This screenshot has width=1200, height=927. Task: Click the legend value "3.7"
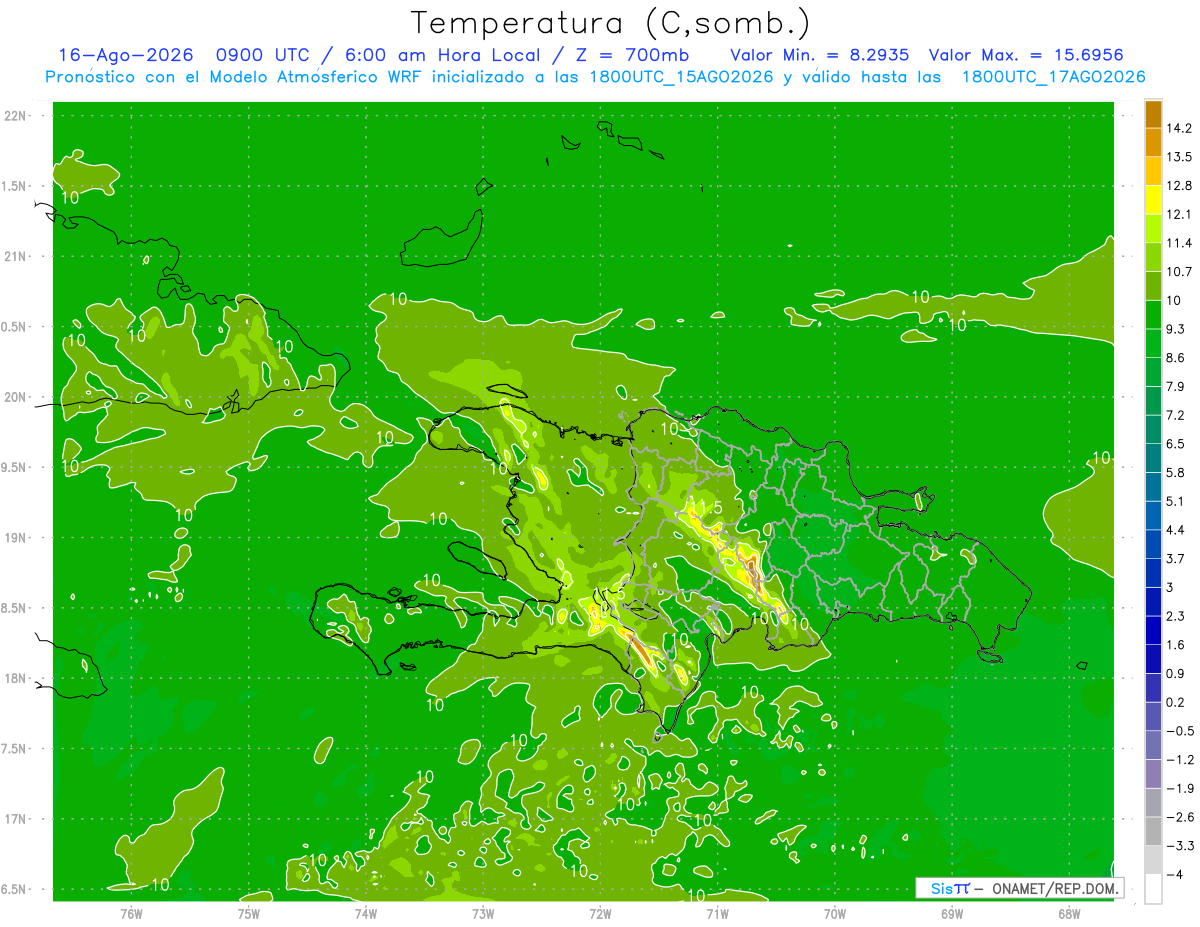point(1177,558)
